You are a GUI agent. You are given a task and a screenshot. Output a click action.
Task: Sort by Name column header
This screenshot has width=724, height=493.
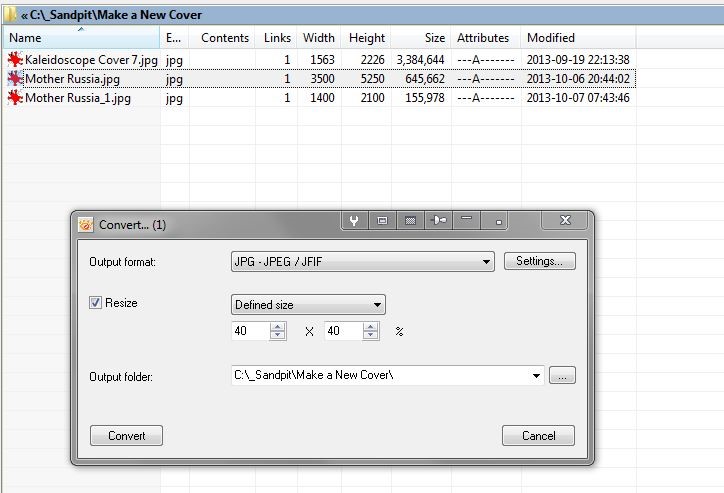click(x=82, y=37)
